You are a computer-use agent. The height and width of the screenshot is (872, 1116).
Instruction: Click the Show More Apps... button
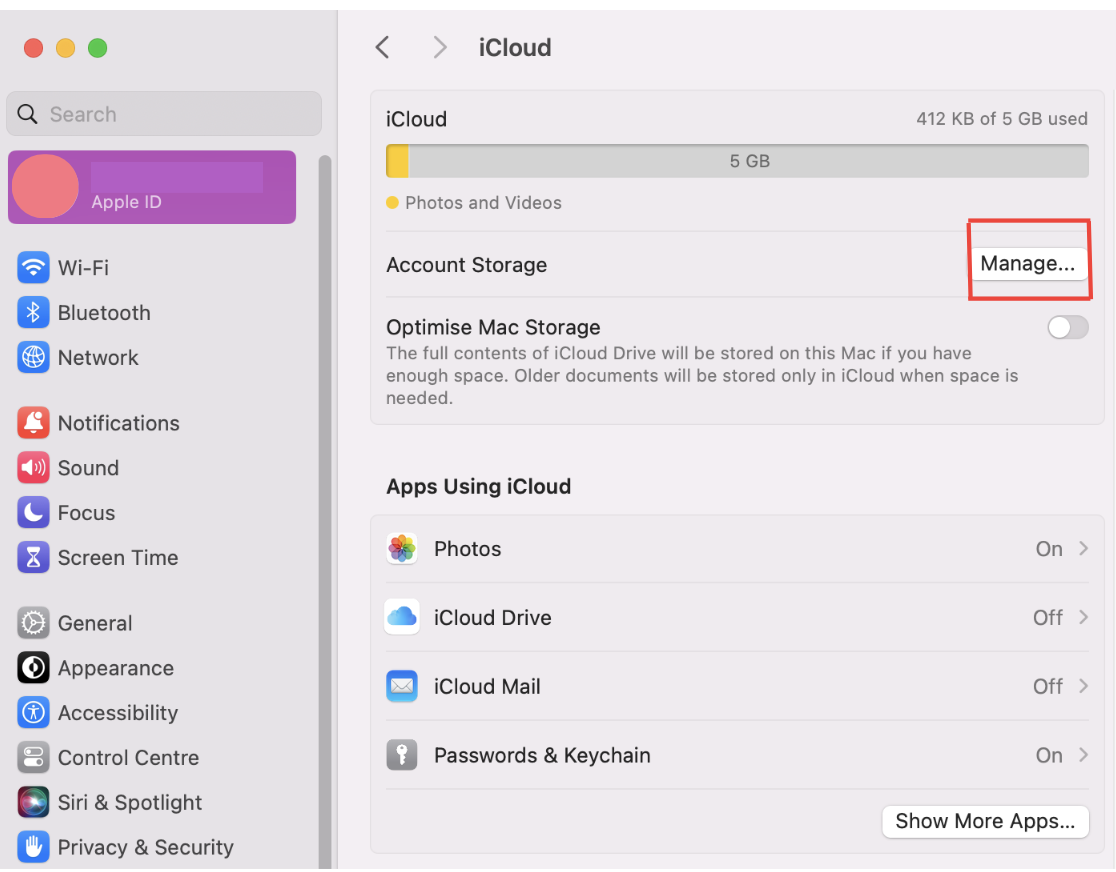point(985,821)
